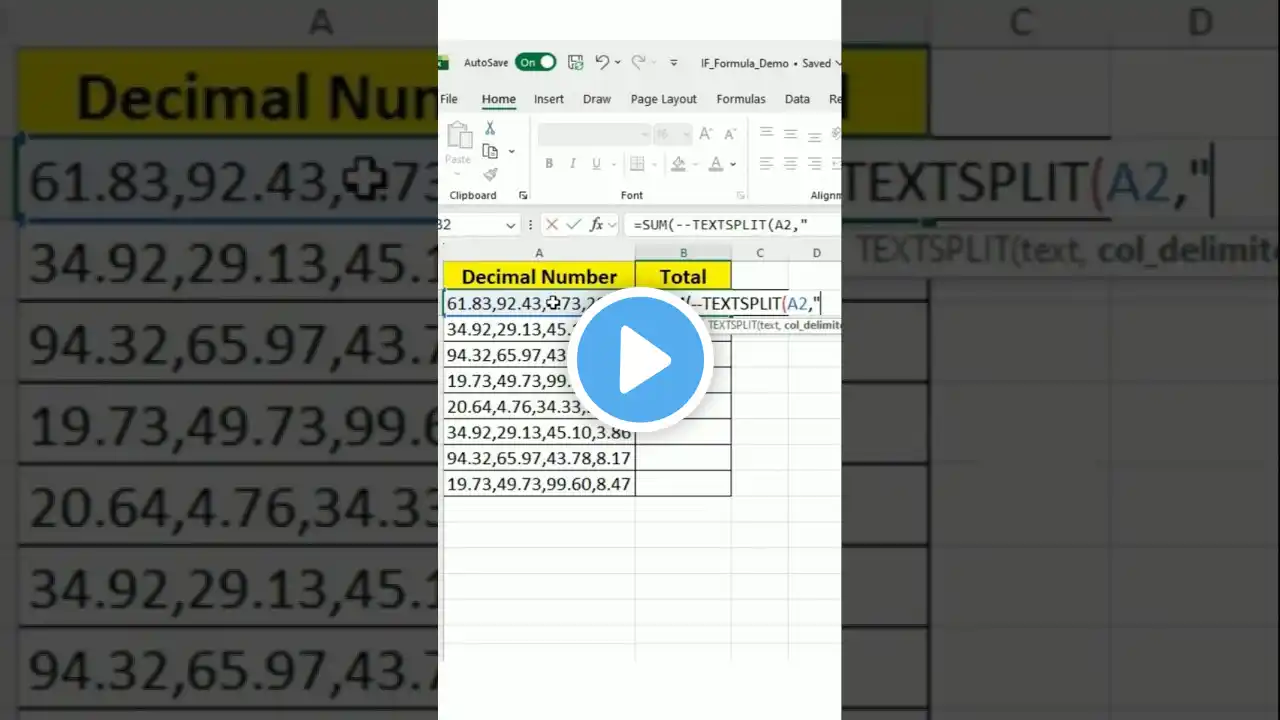Screen dimensions: 1280x720
Task: Toggle Center alignment
Action: (x=791, y=164)
